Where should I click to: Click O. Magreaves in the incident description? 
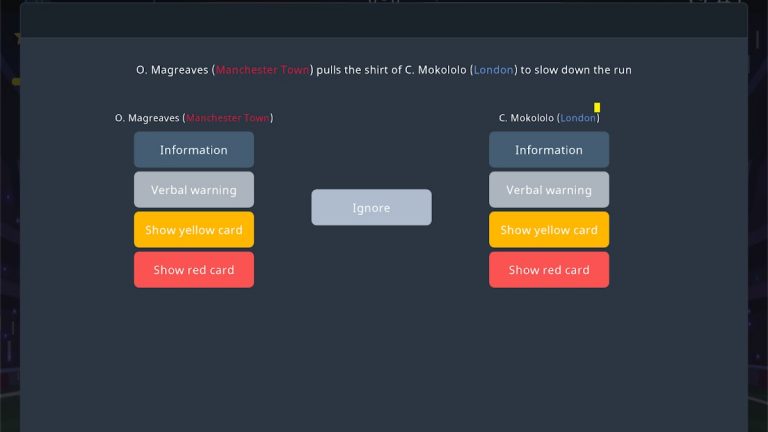click(172, 70)
